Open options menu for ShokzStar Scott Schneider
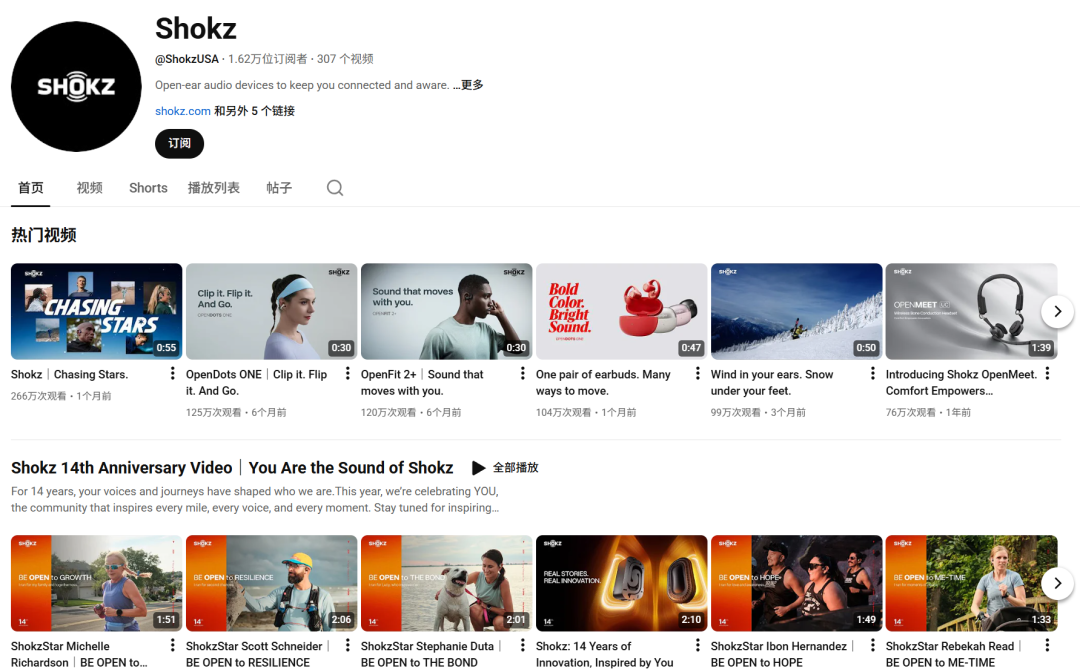 pos(347,645)
